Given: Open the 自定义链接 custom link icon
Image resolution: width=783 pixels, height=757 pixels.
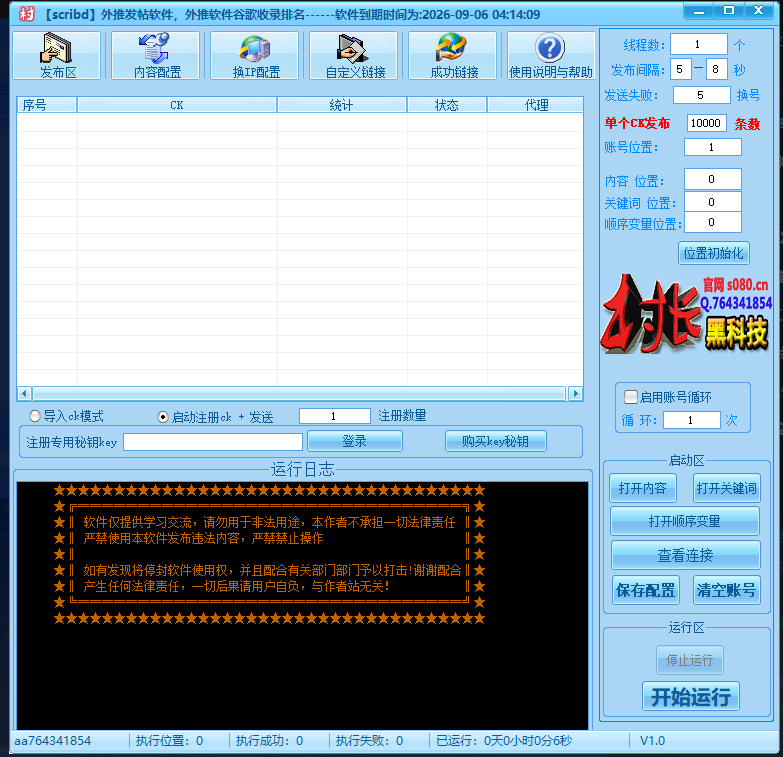Looking at the screenshot, I should click(353, 55).
